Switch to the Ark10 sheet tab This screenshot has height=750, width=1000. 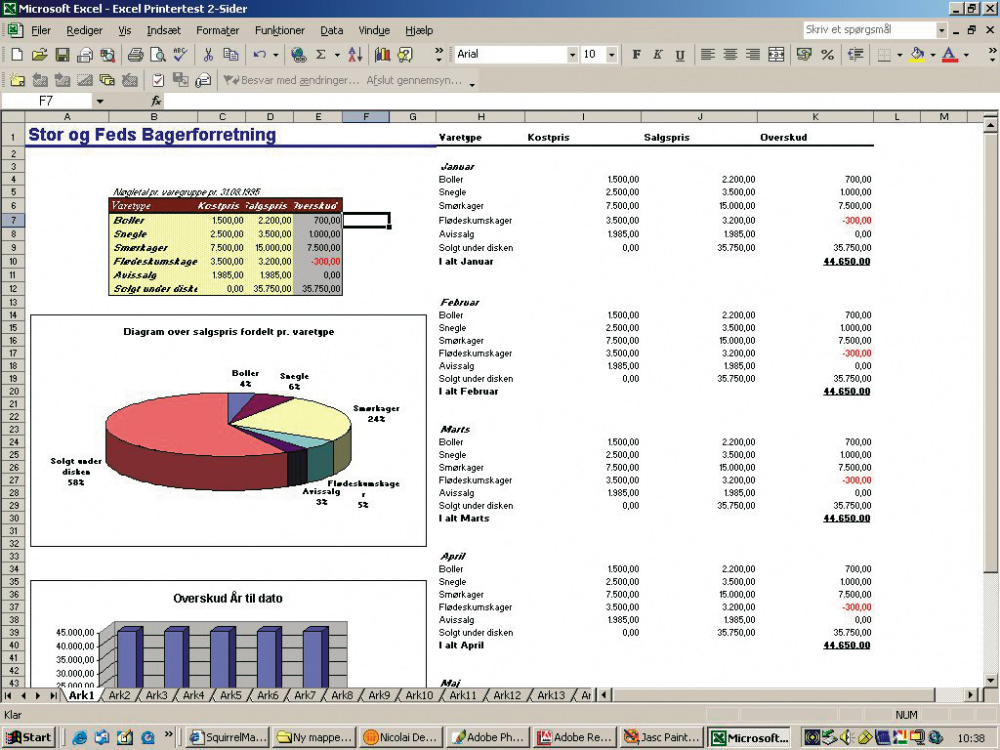[x=419, y=695]
